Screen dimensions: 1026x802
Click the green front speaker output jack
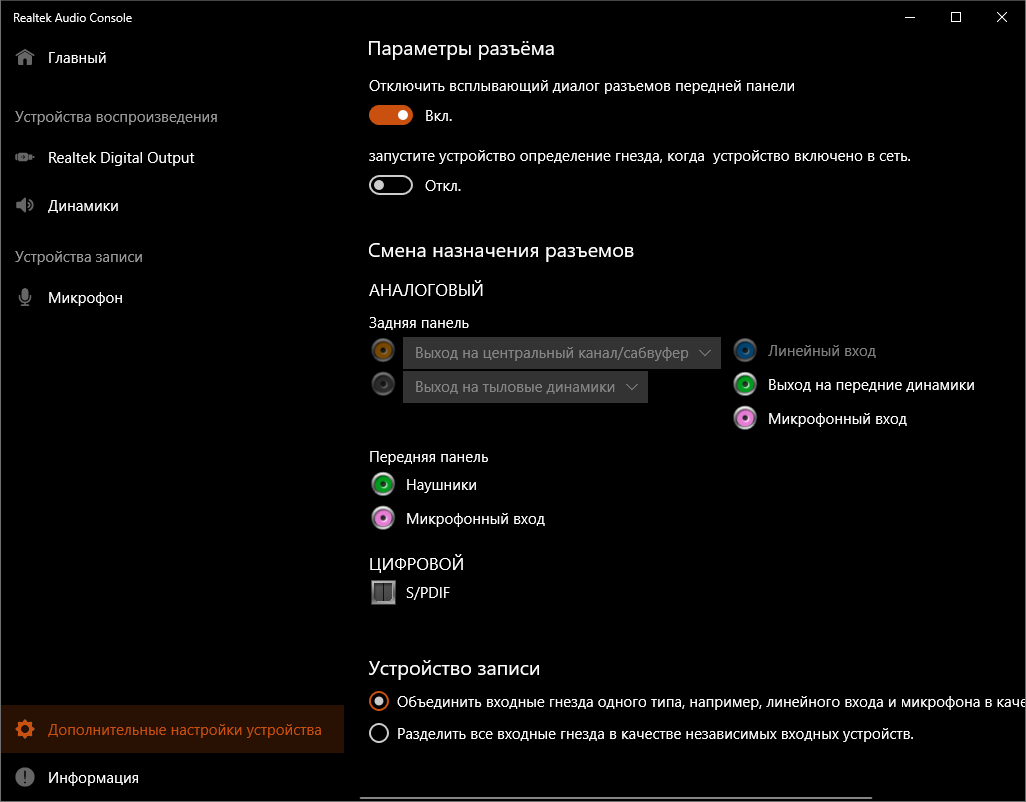744,384
